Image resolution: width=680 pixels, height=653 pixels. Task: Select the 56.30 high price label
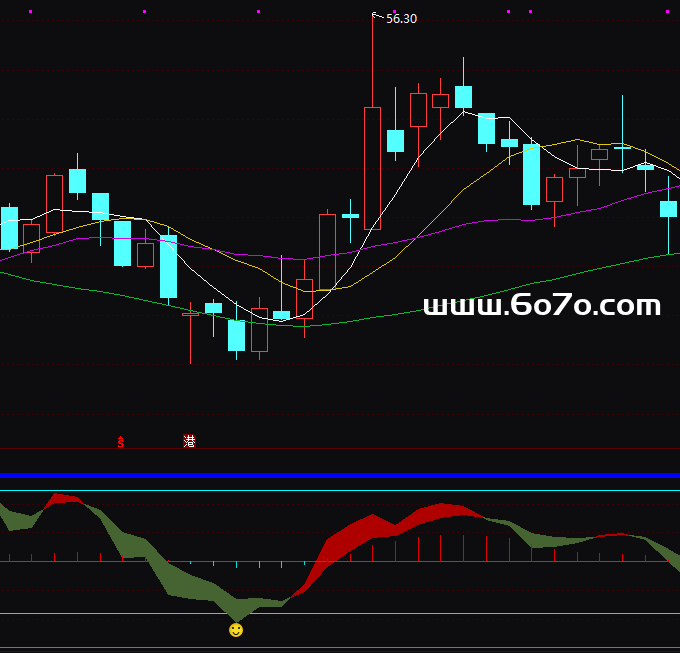pos(400,19)
